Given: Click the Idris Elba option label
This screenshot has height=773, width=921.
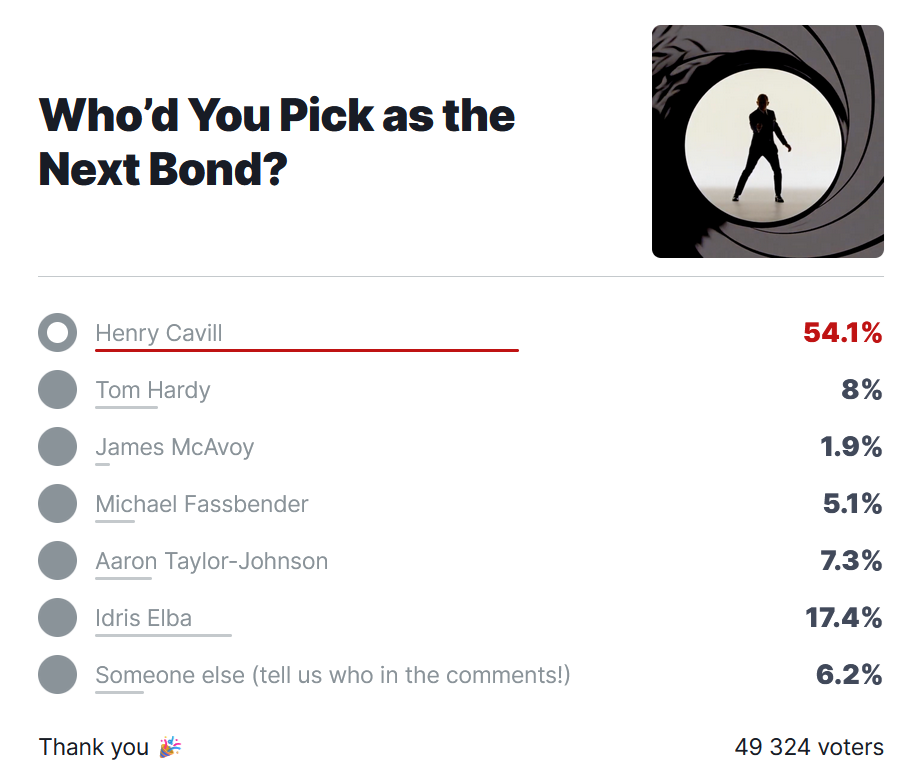Looking at the screenshot, I should point(143,618).
